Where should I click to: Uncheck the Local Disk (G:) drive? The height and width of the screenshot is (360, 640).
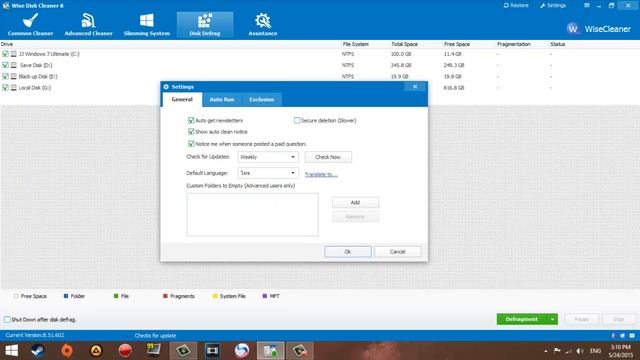[5, 87]
